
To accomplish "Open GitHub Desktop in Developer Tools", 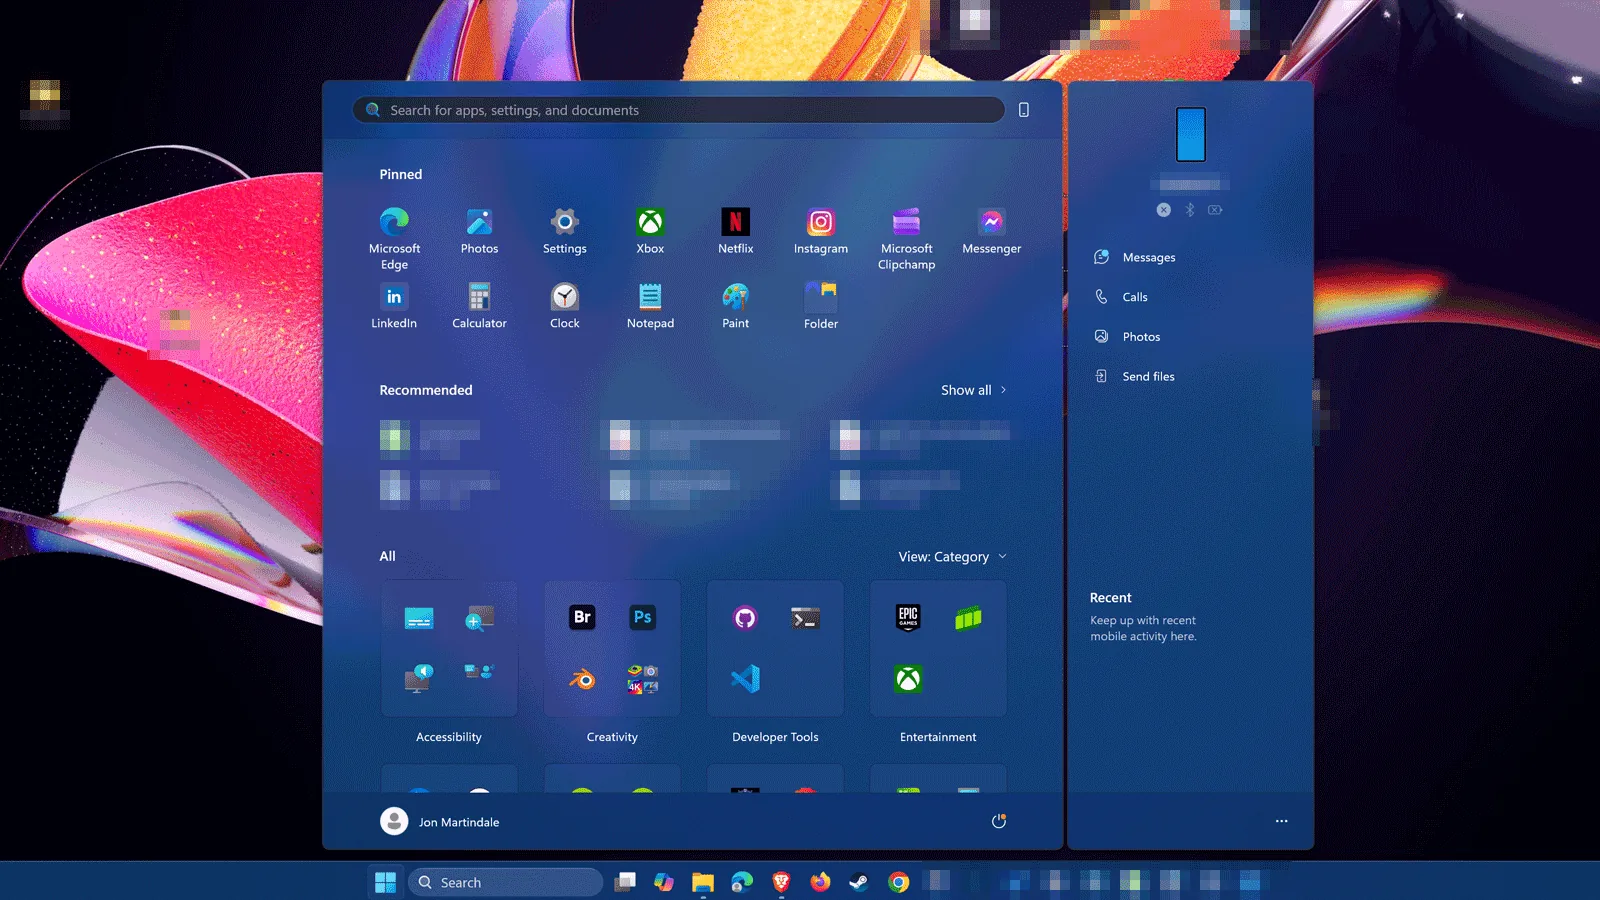I will [x=745, y=618].
